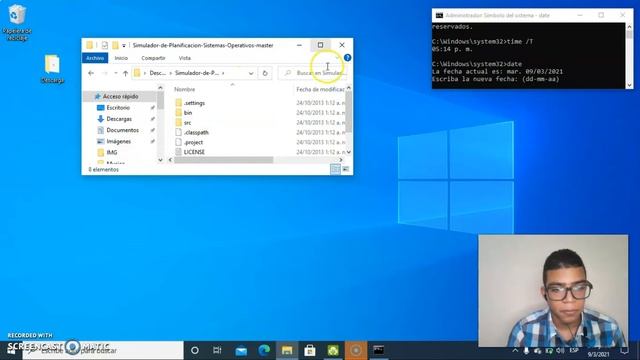This screenshot has height=360, width=640.
Task: Click the volume speaker icon in system tray
Action: (x=561, y=350)
